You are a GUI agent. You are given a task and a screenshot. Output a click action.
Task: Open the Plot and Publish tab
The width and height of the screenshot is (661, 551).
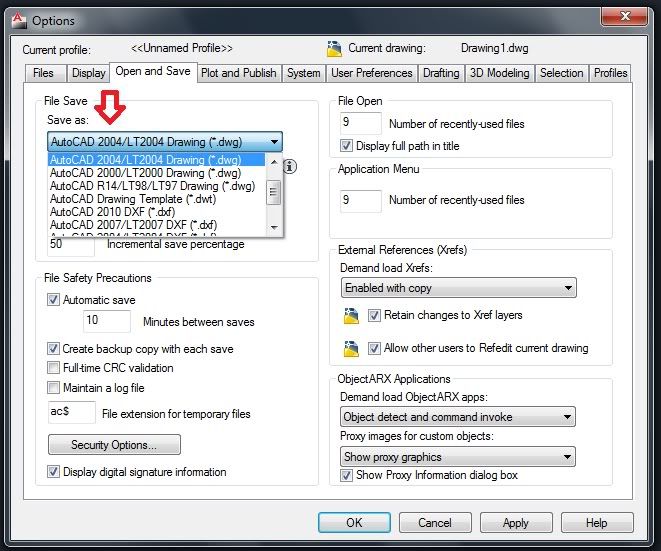point(239,73)
